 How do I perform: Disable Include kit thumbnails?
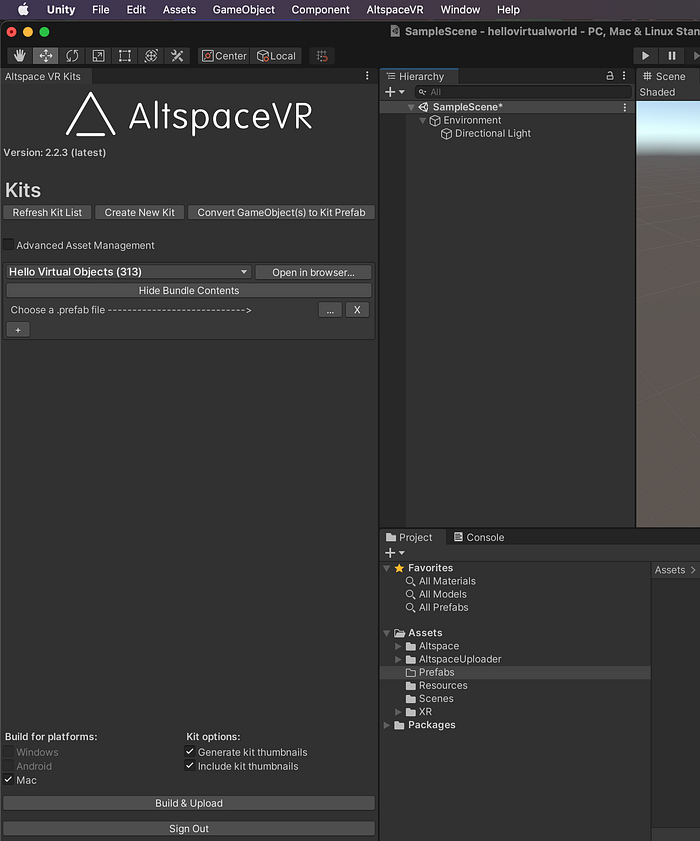(x=189, y=765)
